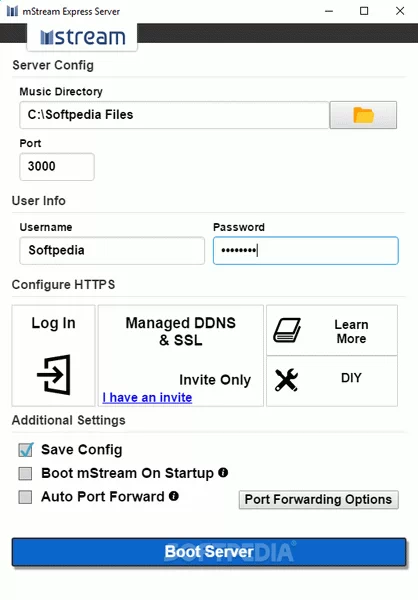The image size is (418, 600).
Task: Click the mStream title bar app icon
Action: point(12,11)
